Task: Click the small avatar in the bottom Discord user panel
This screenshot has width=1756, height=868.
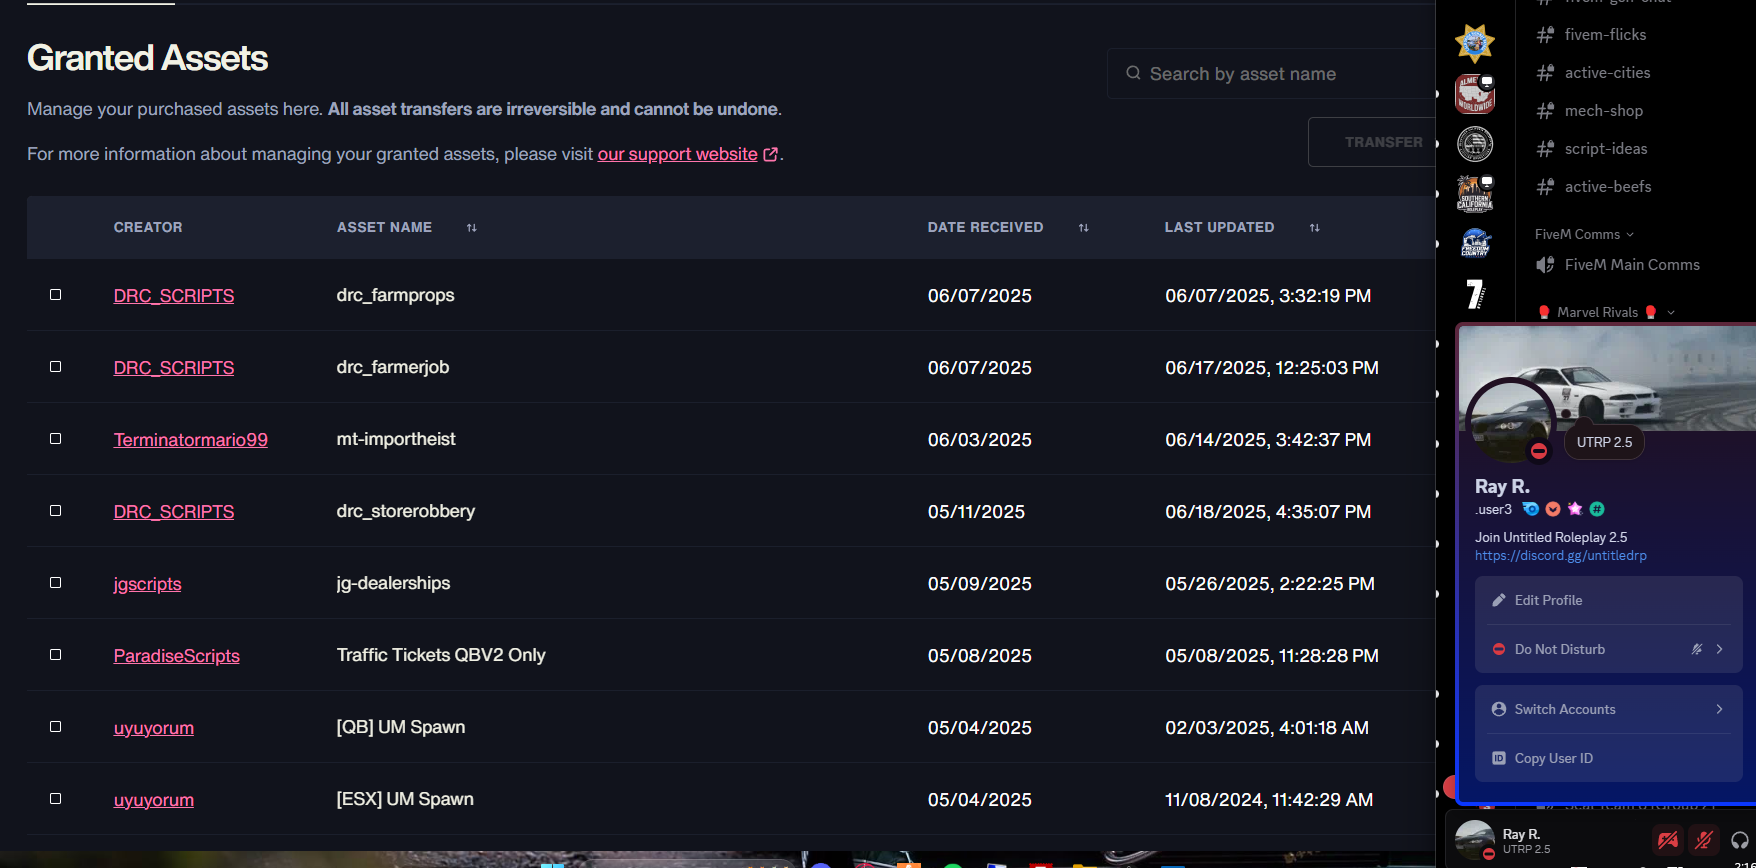Action: pyautogui.click(x=1474, y=840)
